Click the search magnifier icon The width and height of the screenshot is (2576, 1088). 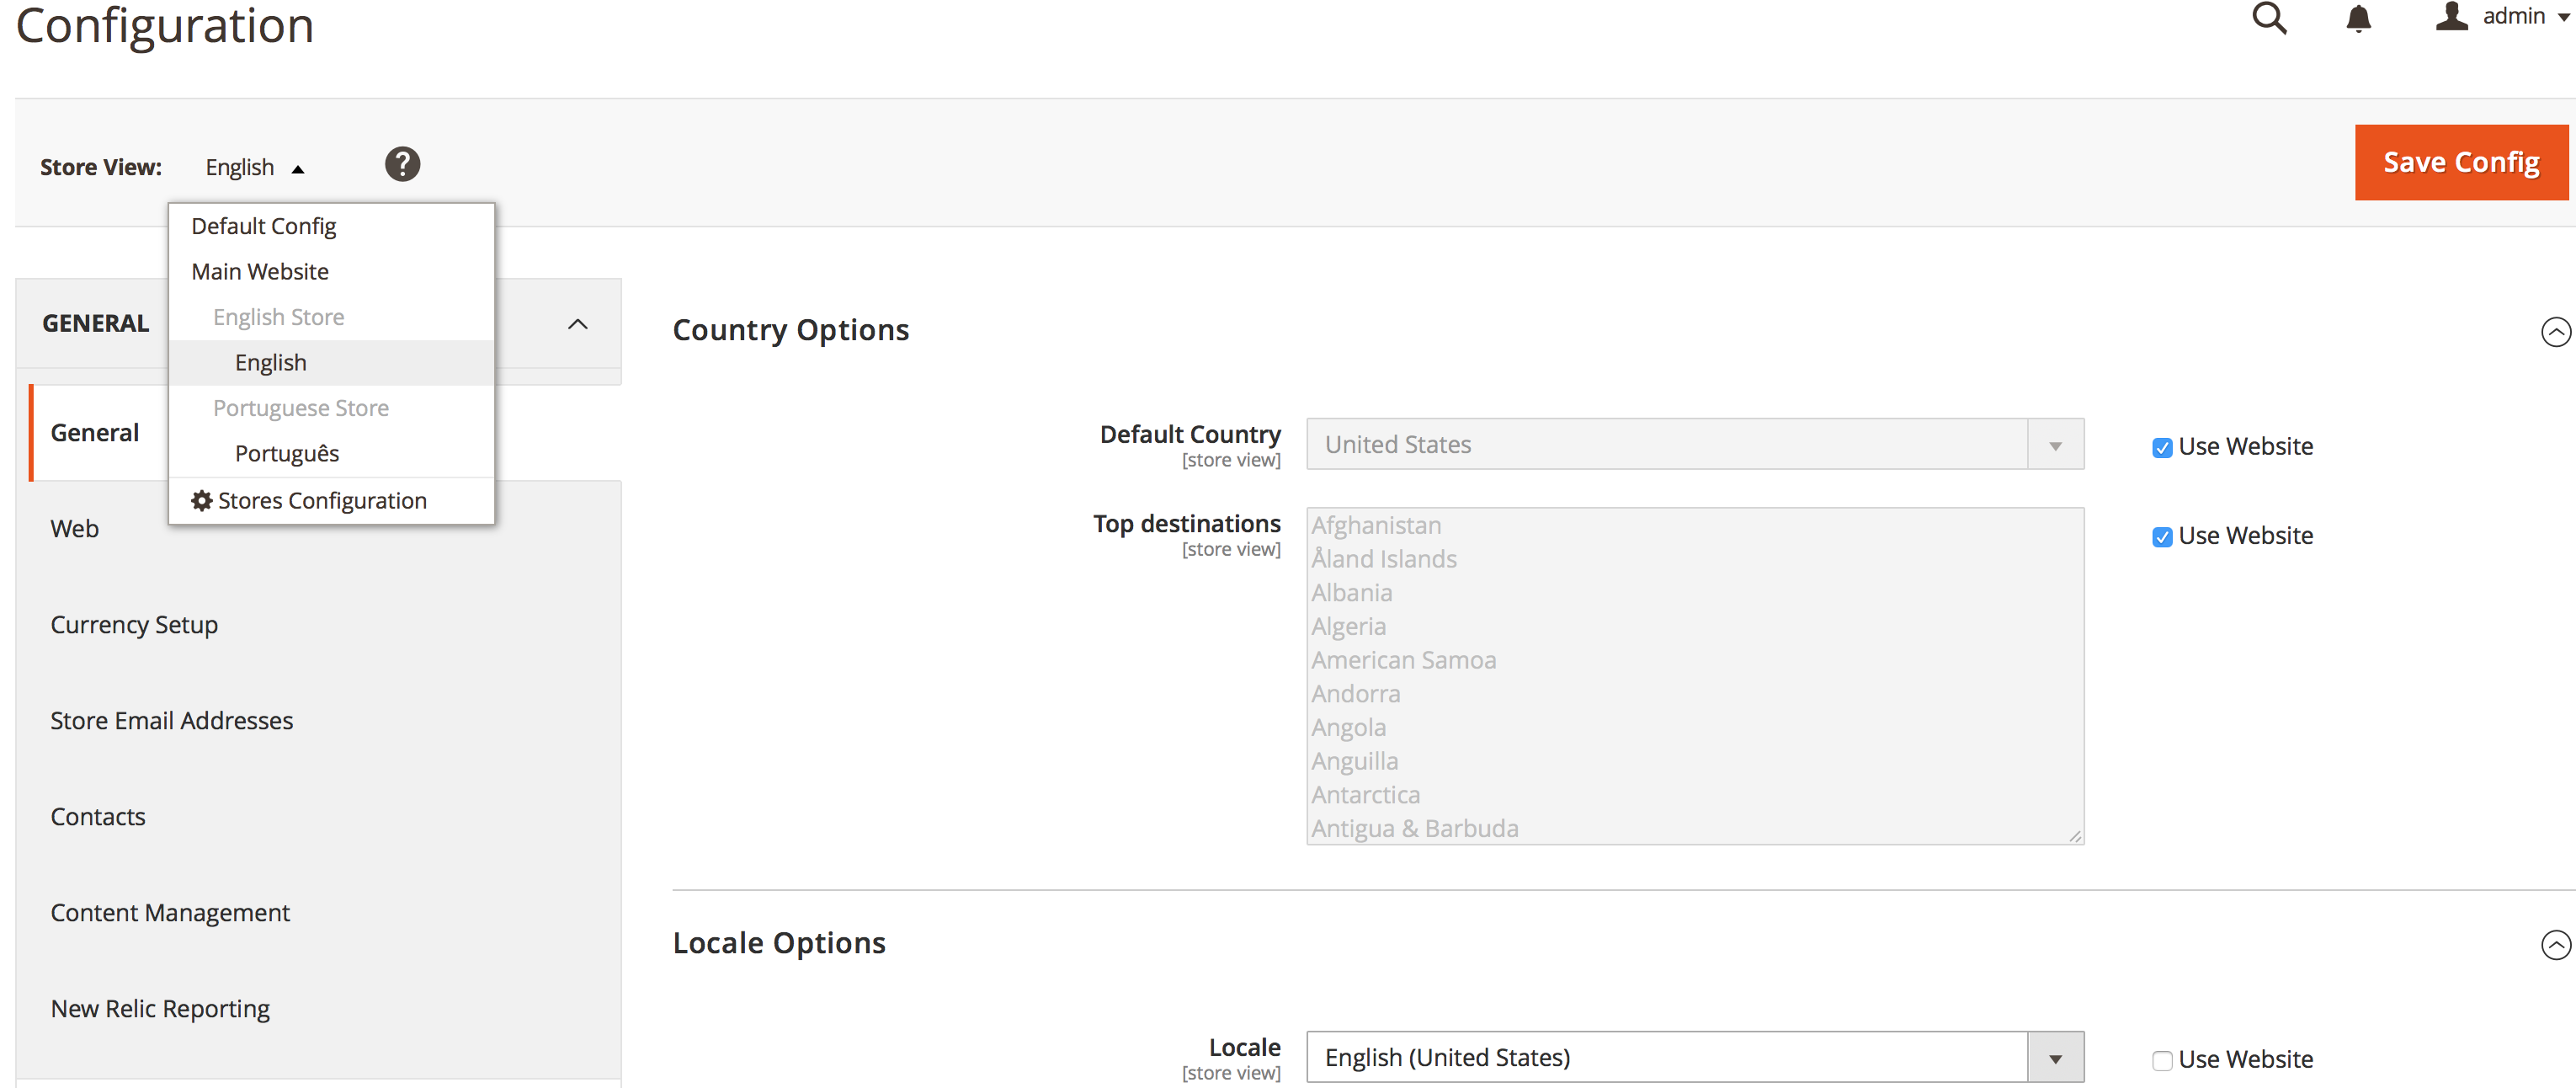pos(2268,18)
